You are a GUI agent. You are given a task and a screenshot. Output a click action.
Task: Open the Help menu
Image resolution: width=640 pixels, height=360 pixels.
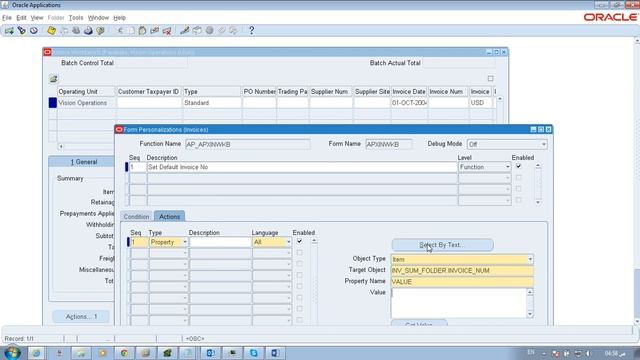tap(119, 18)
